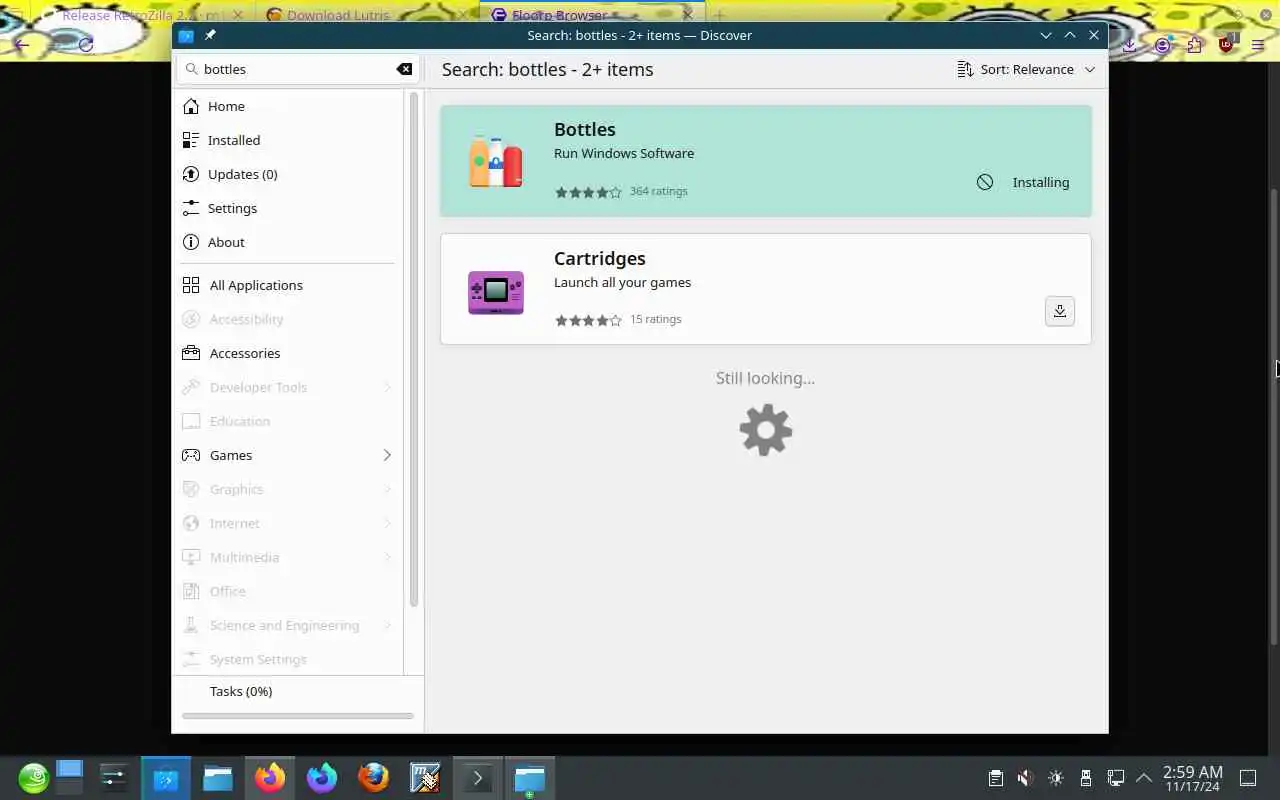
Task: Click the bottles search field
Action: point(298,69)
